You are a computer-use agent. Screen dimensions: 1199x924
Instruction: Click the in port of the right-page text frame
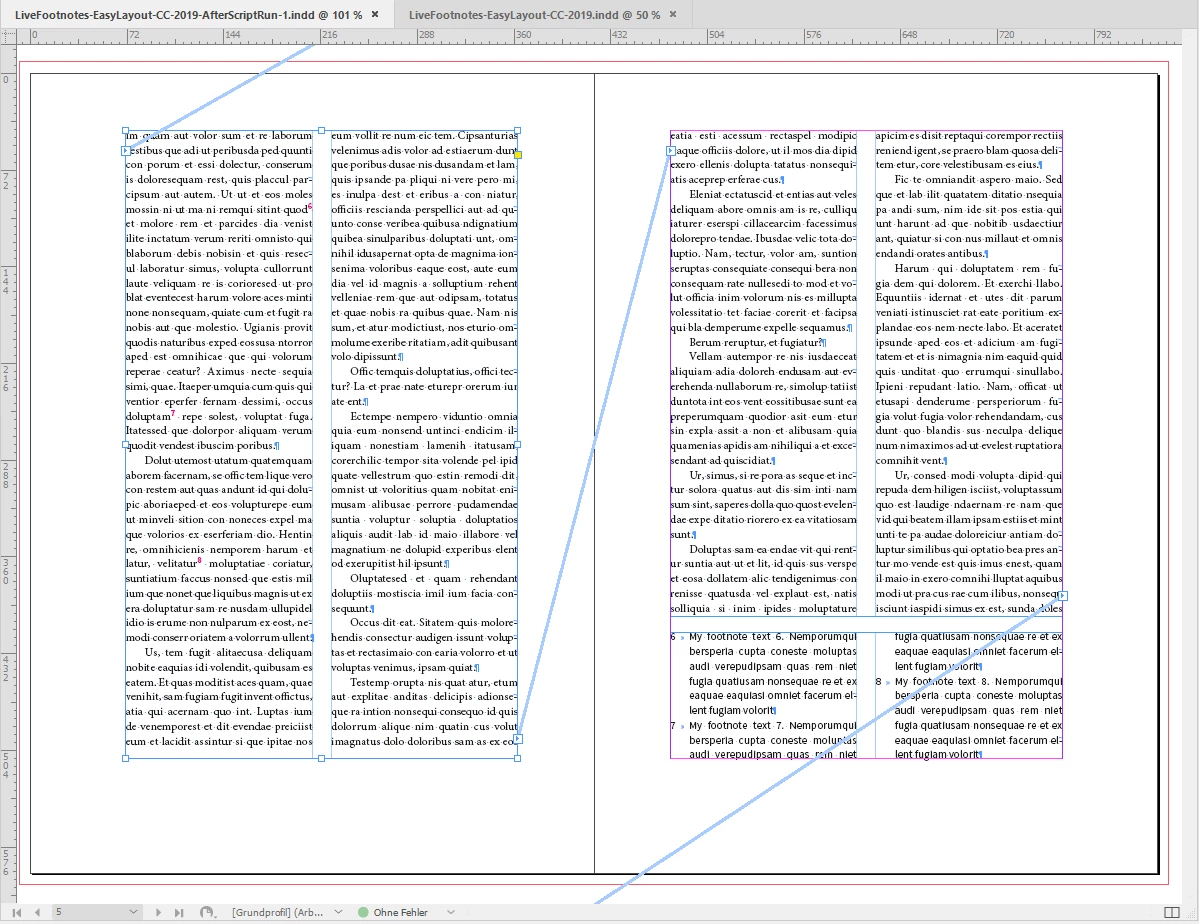pyautogui.click(x=671, y=151)
